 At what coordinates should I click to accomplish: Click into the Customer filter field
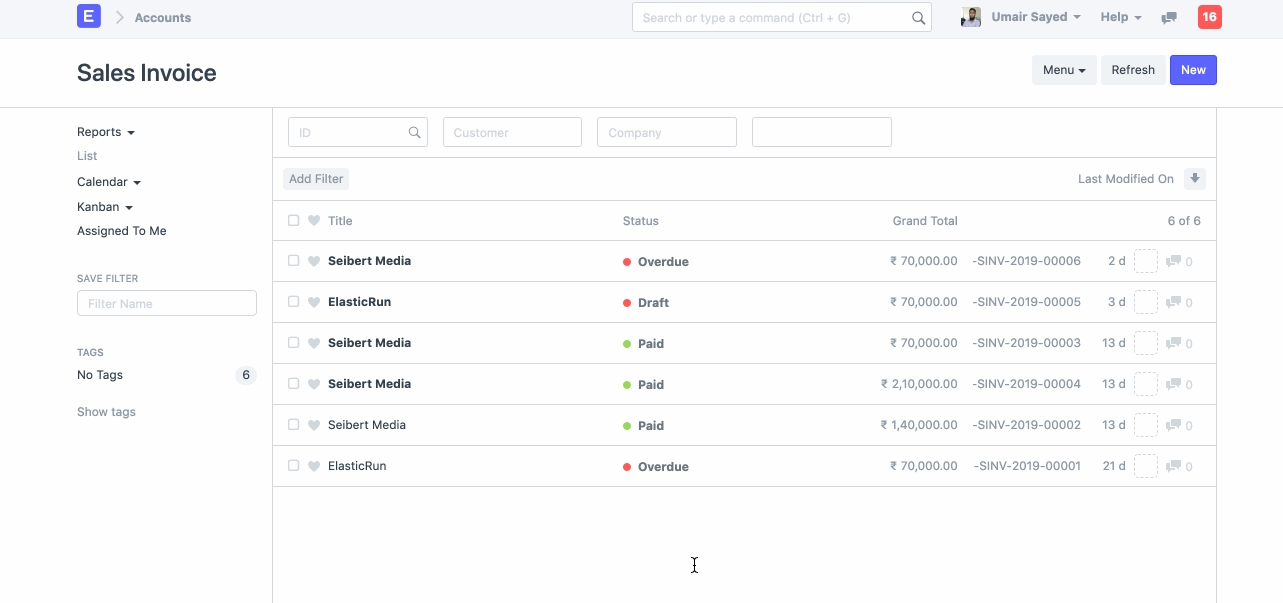coord(512,132)
